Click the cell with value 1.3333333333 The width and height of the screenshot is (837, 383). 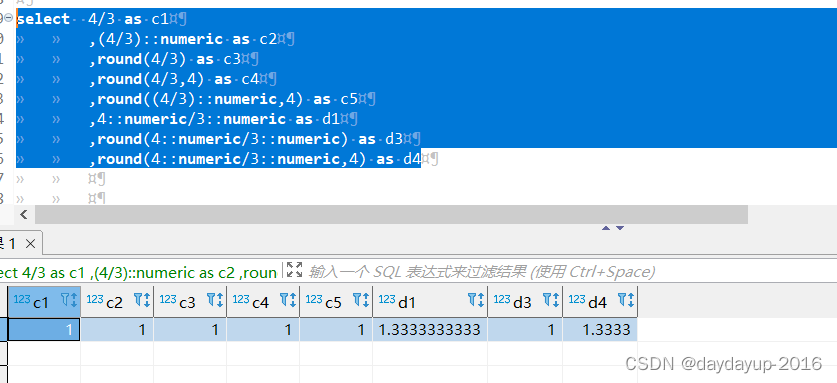point(430,330)
